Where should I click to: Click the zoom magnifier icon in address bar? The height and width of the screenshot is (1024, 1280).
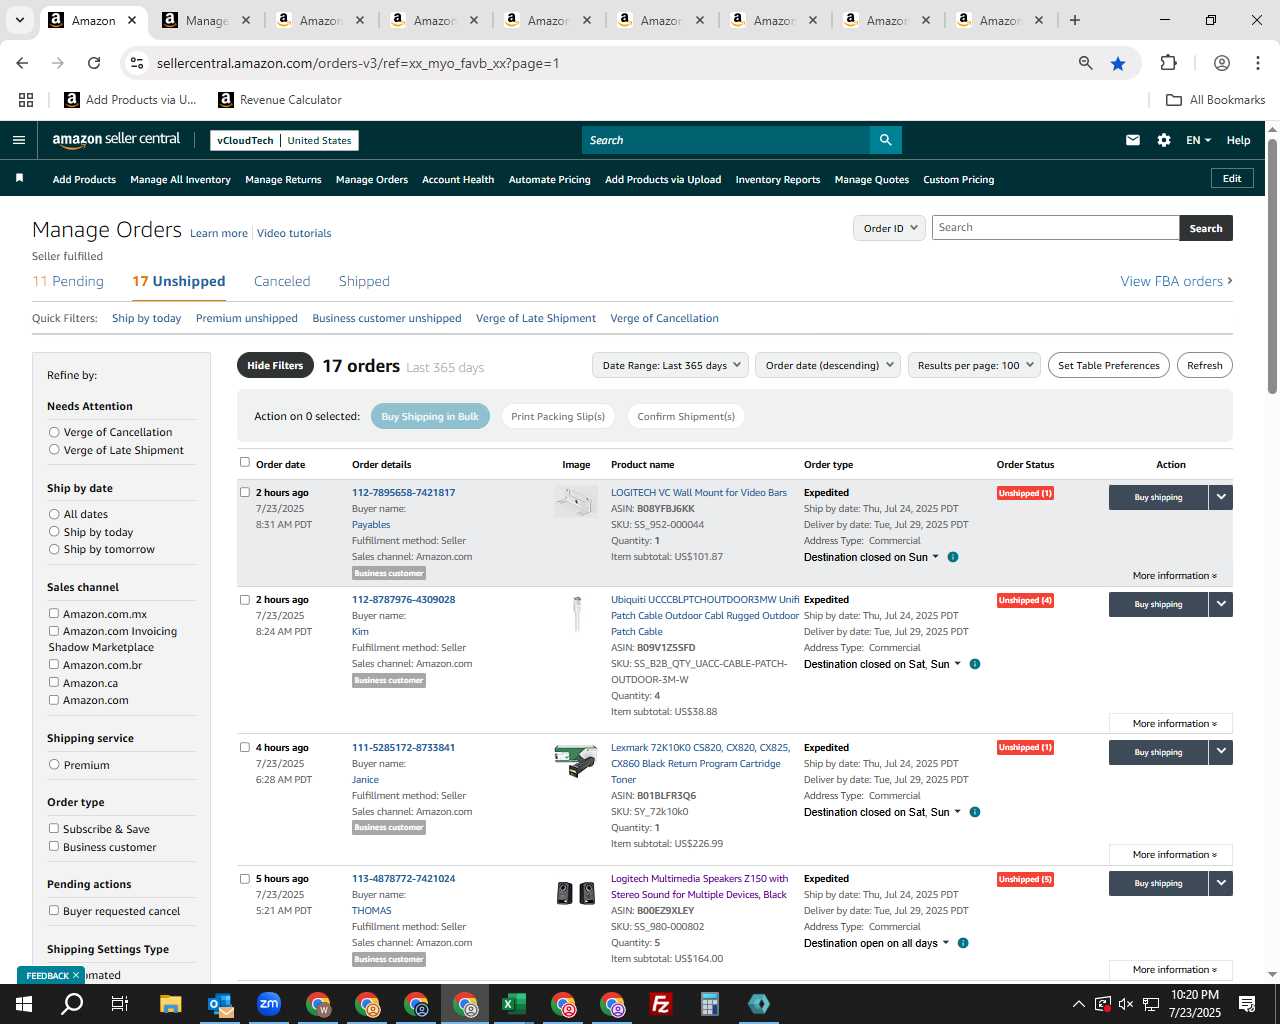tap(1085, 63)
